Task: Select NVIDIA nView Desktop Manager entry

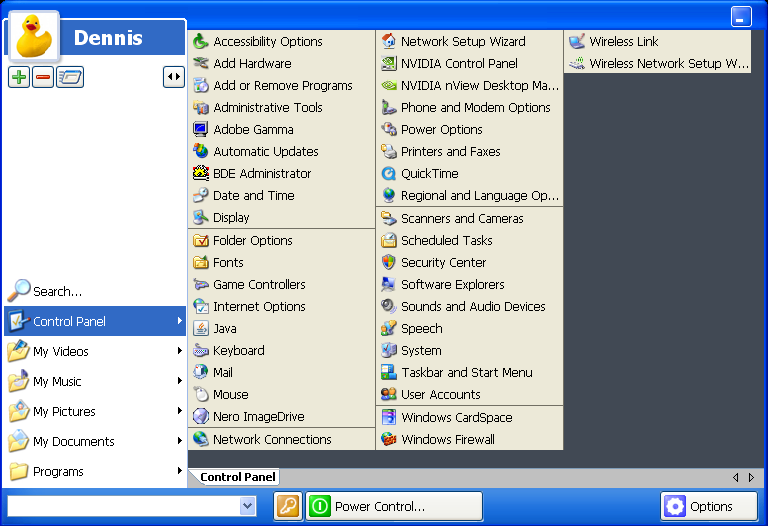Action: 470,85
